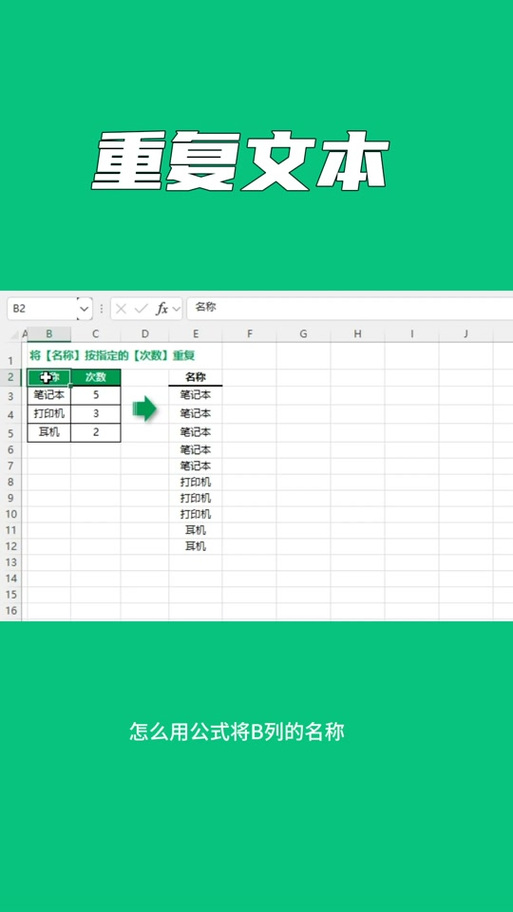Click the title text 将【名称】按指定的【次数】重复
The image size is (513, 912).
click(112, 355)
